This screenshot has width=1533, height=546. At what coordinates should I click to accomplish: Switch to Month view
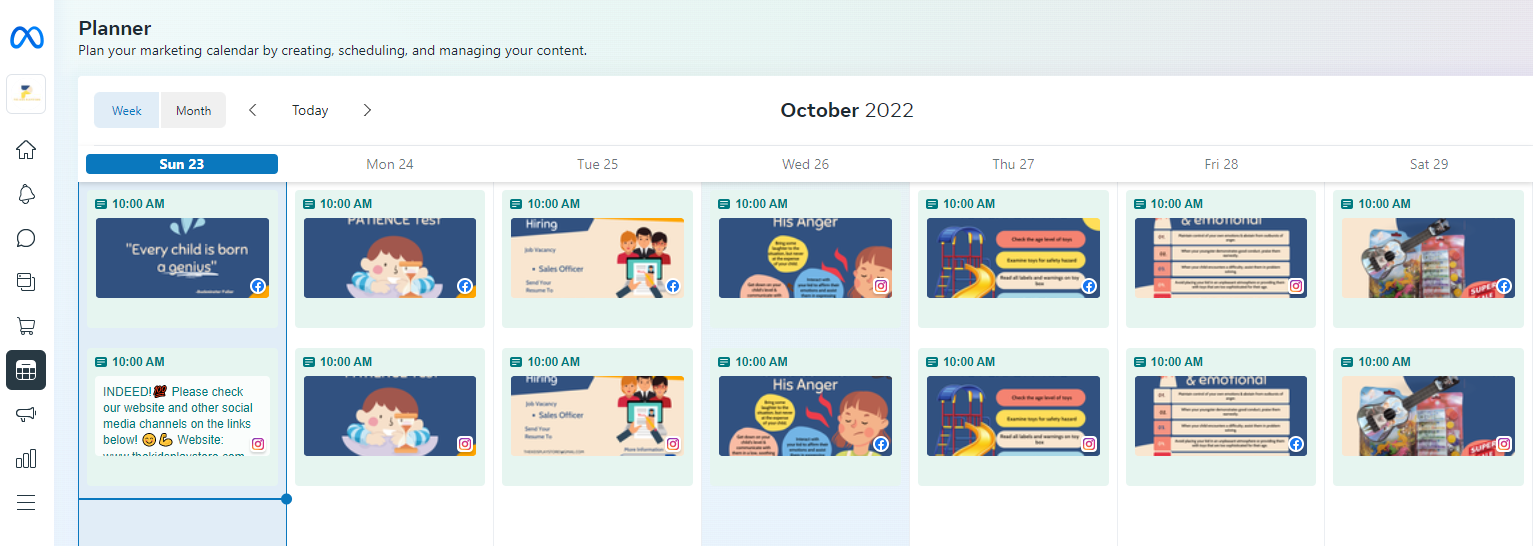[193, 110]
